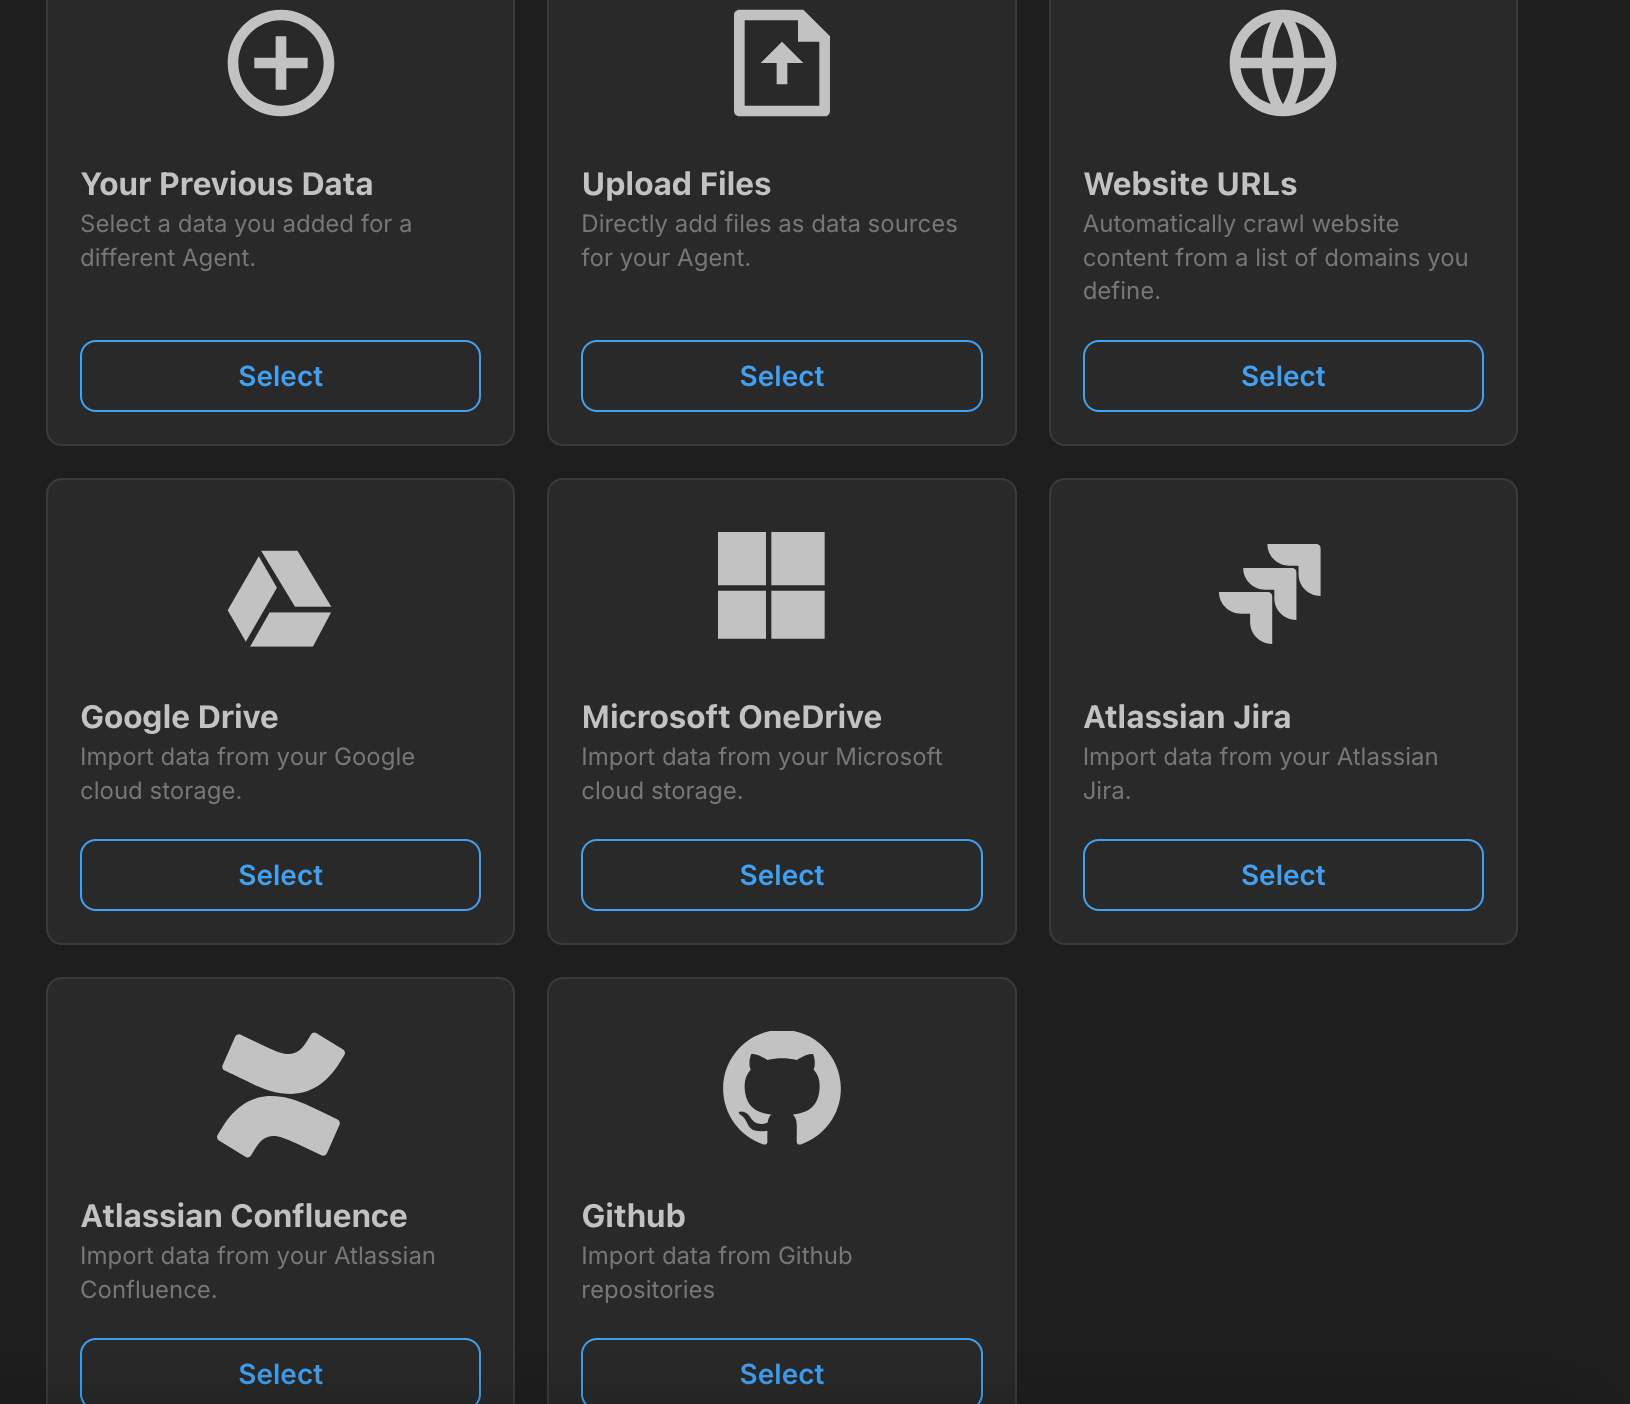Select Atlassian Jira data source
This screenshot has width=1630, height=1404.
[1283, 875]
